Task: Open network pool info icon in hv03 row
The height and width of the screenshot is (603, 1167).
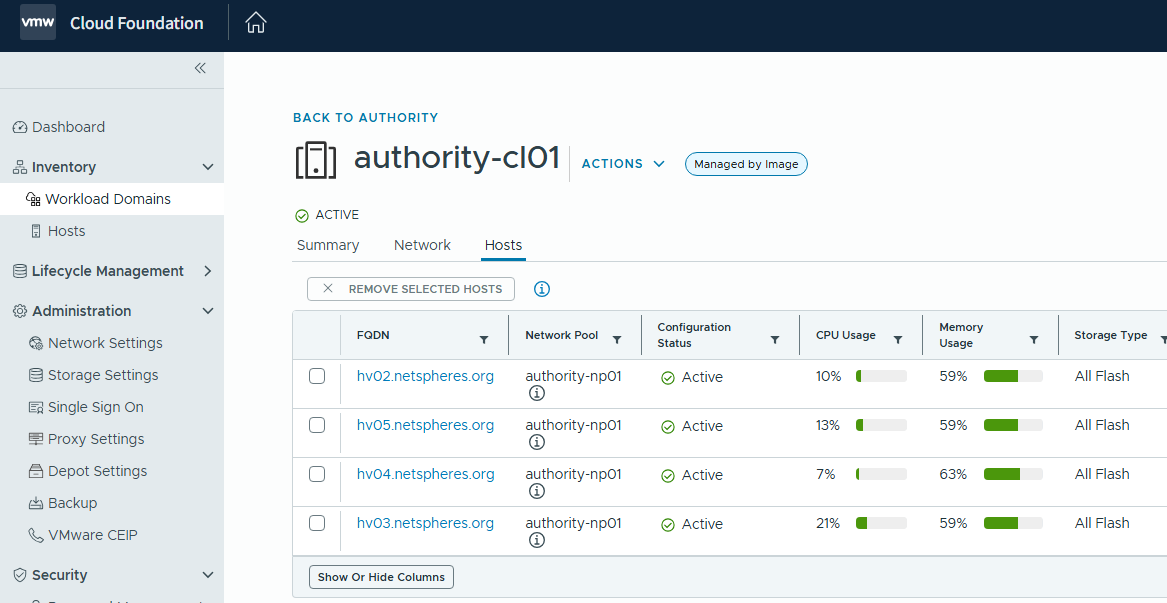Action: click(536, 540)
